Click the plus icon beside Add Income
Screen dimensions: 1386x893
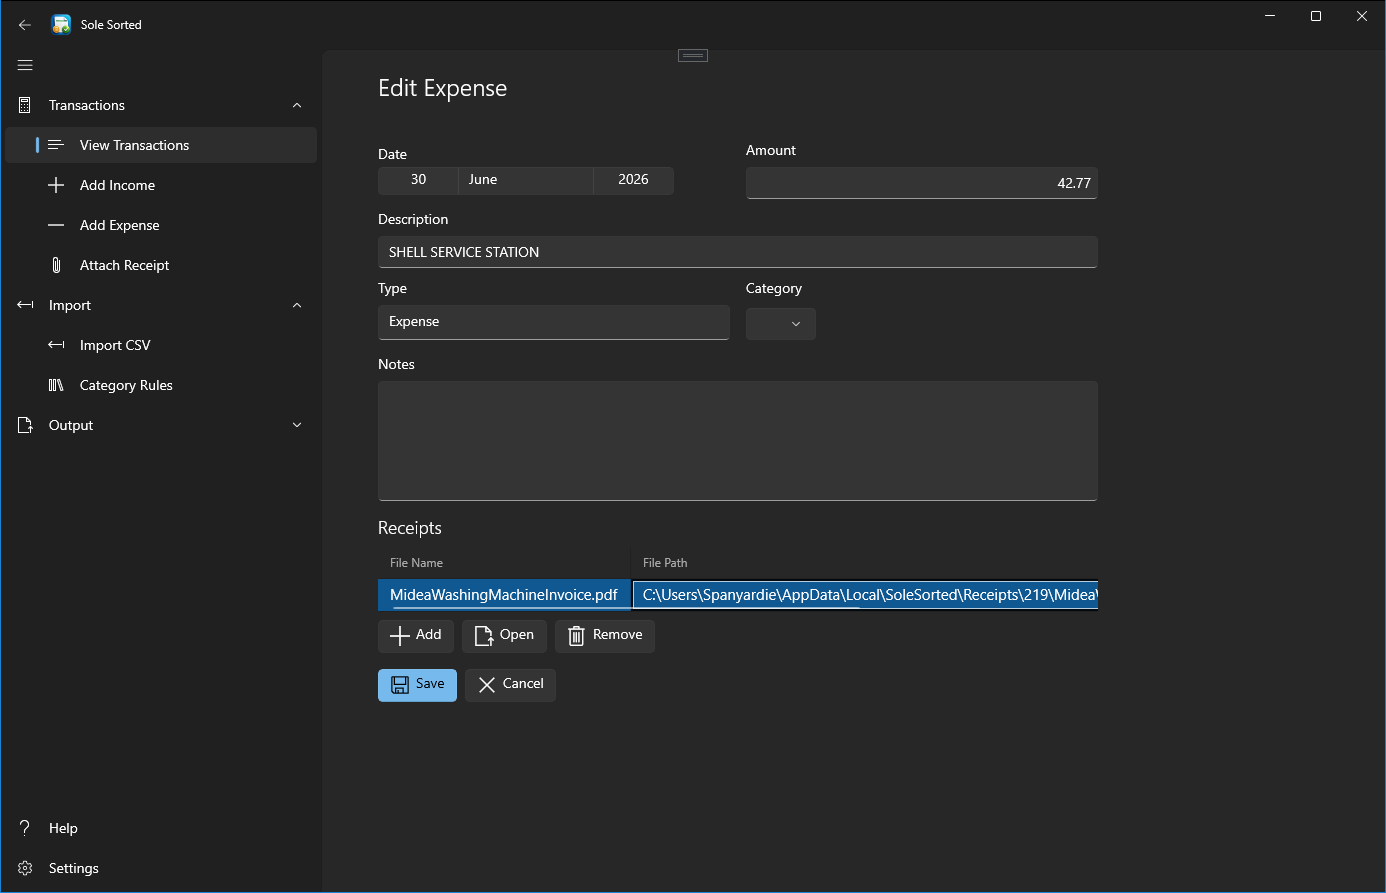click(56, 185)
